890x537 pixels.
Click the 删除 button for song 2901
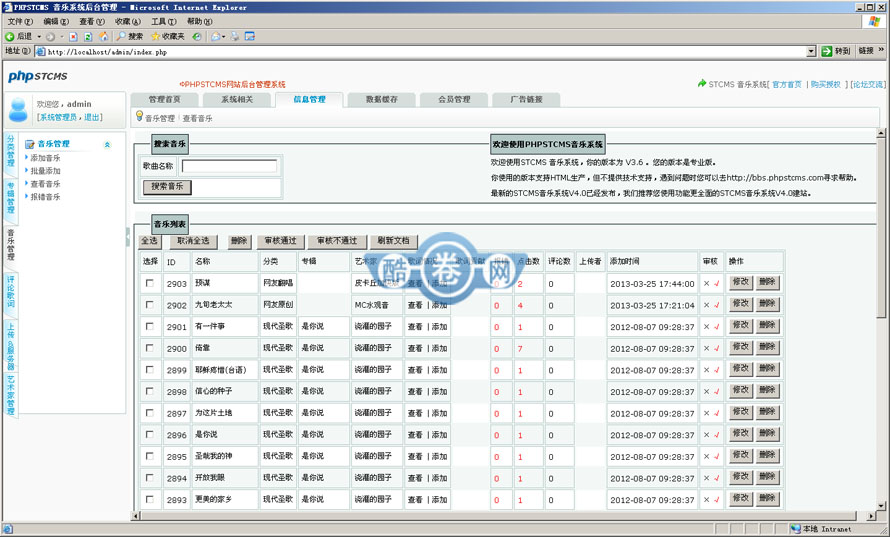(767, 326)
